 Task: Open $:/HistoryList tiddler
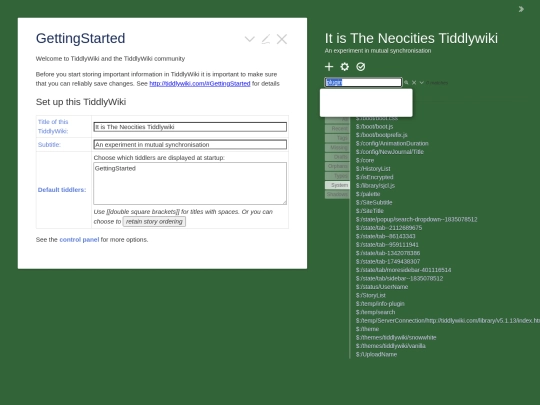click(373, 169)
